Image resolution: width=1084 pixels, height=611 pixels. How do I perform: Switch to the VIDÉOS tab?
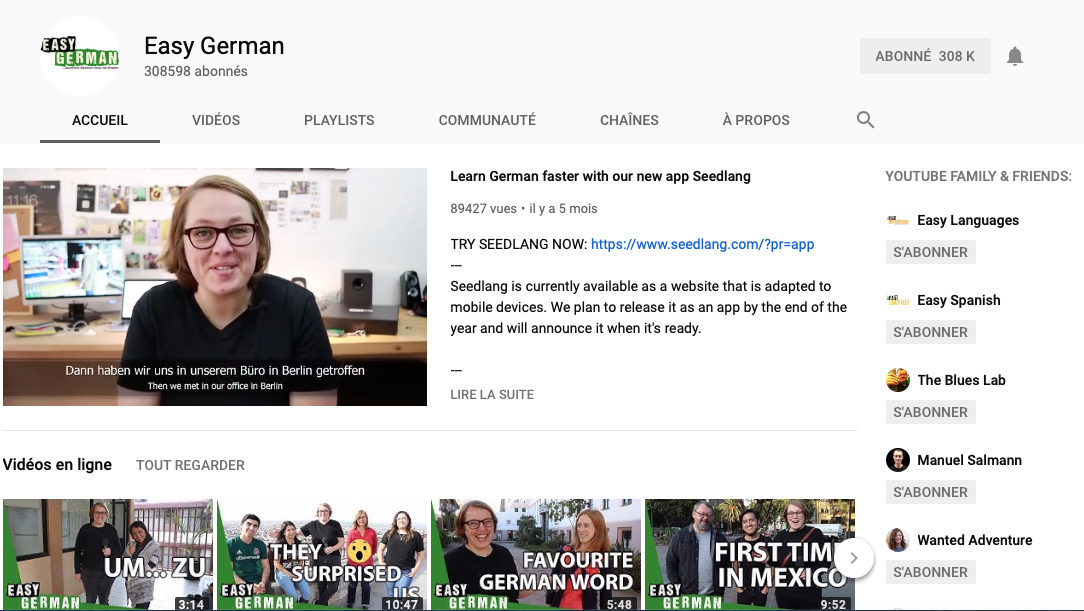[216, 120]
